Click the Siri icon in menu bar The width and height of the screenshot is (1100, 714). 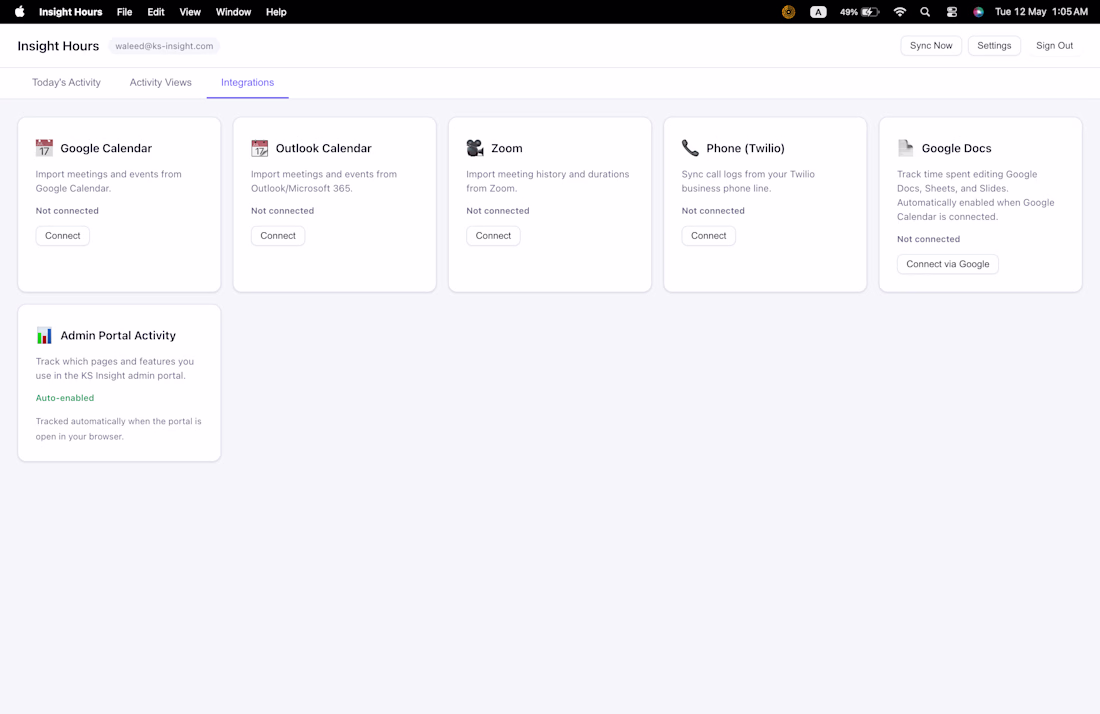coord(979,12)
